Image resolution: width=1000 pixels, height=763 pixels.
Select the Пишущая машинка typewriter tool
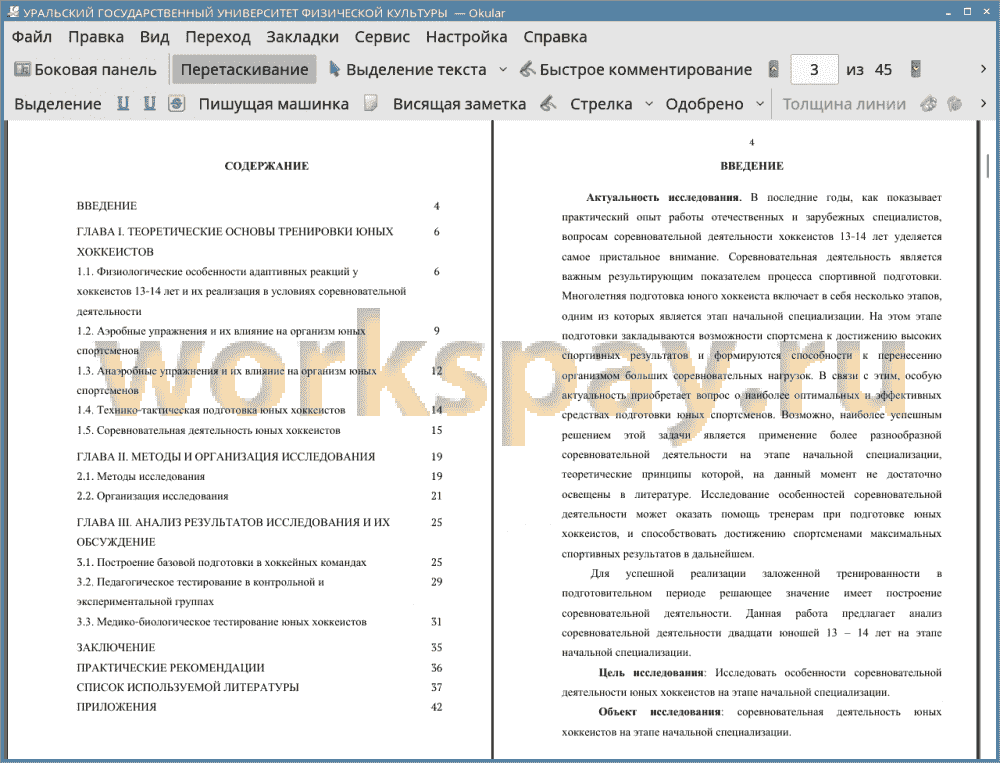pyautogui.click(x=274, y=104)
